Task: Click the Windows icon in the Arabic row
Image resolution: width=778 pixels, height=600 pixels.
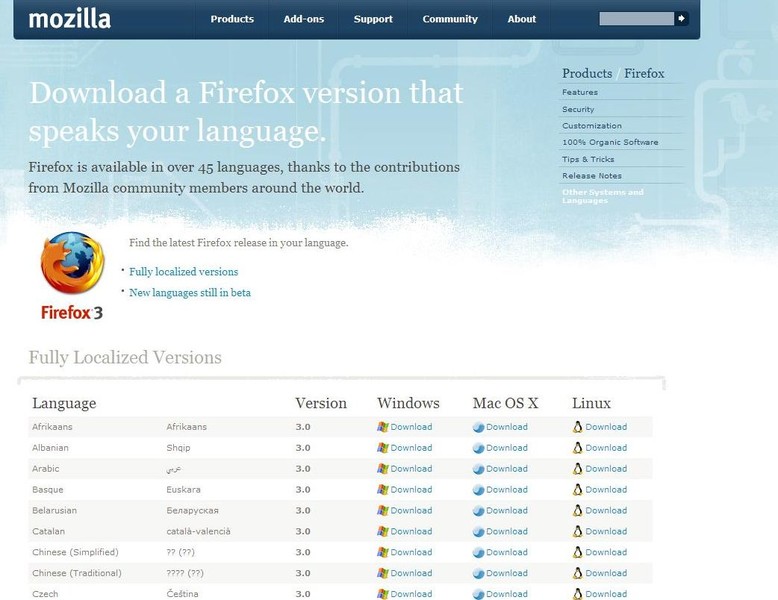Action: 383,468
